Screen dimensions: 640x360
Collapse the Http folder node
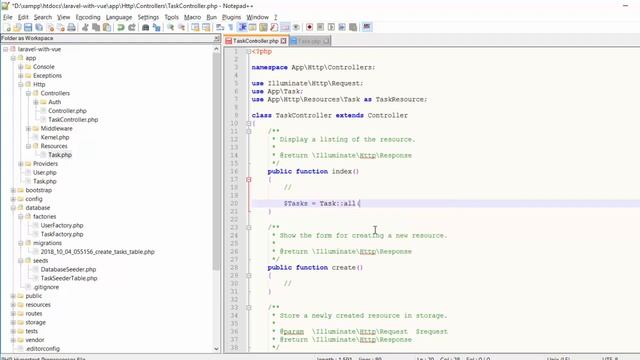coord(20,84)
